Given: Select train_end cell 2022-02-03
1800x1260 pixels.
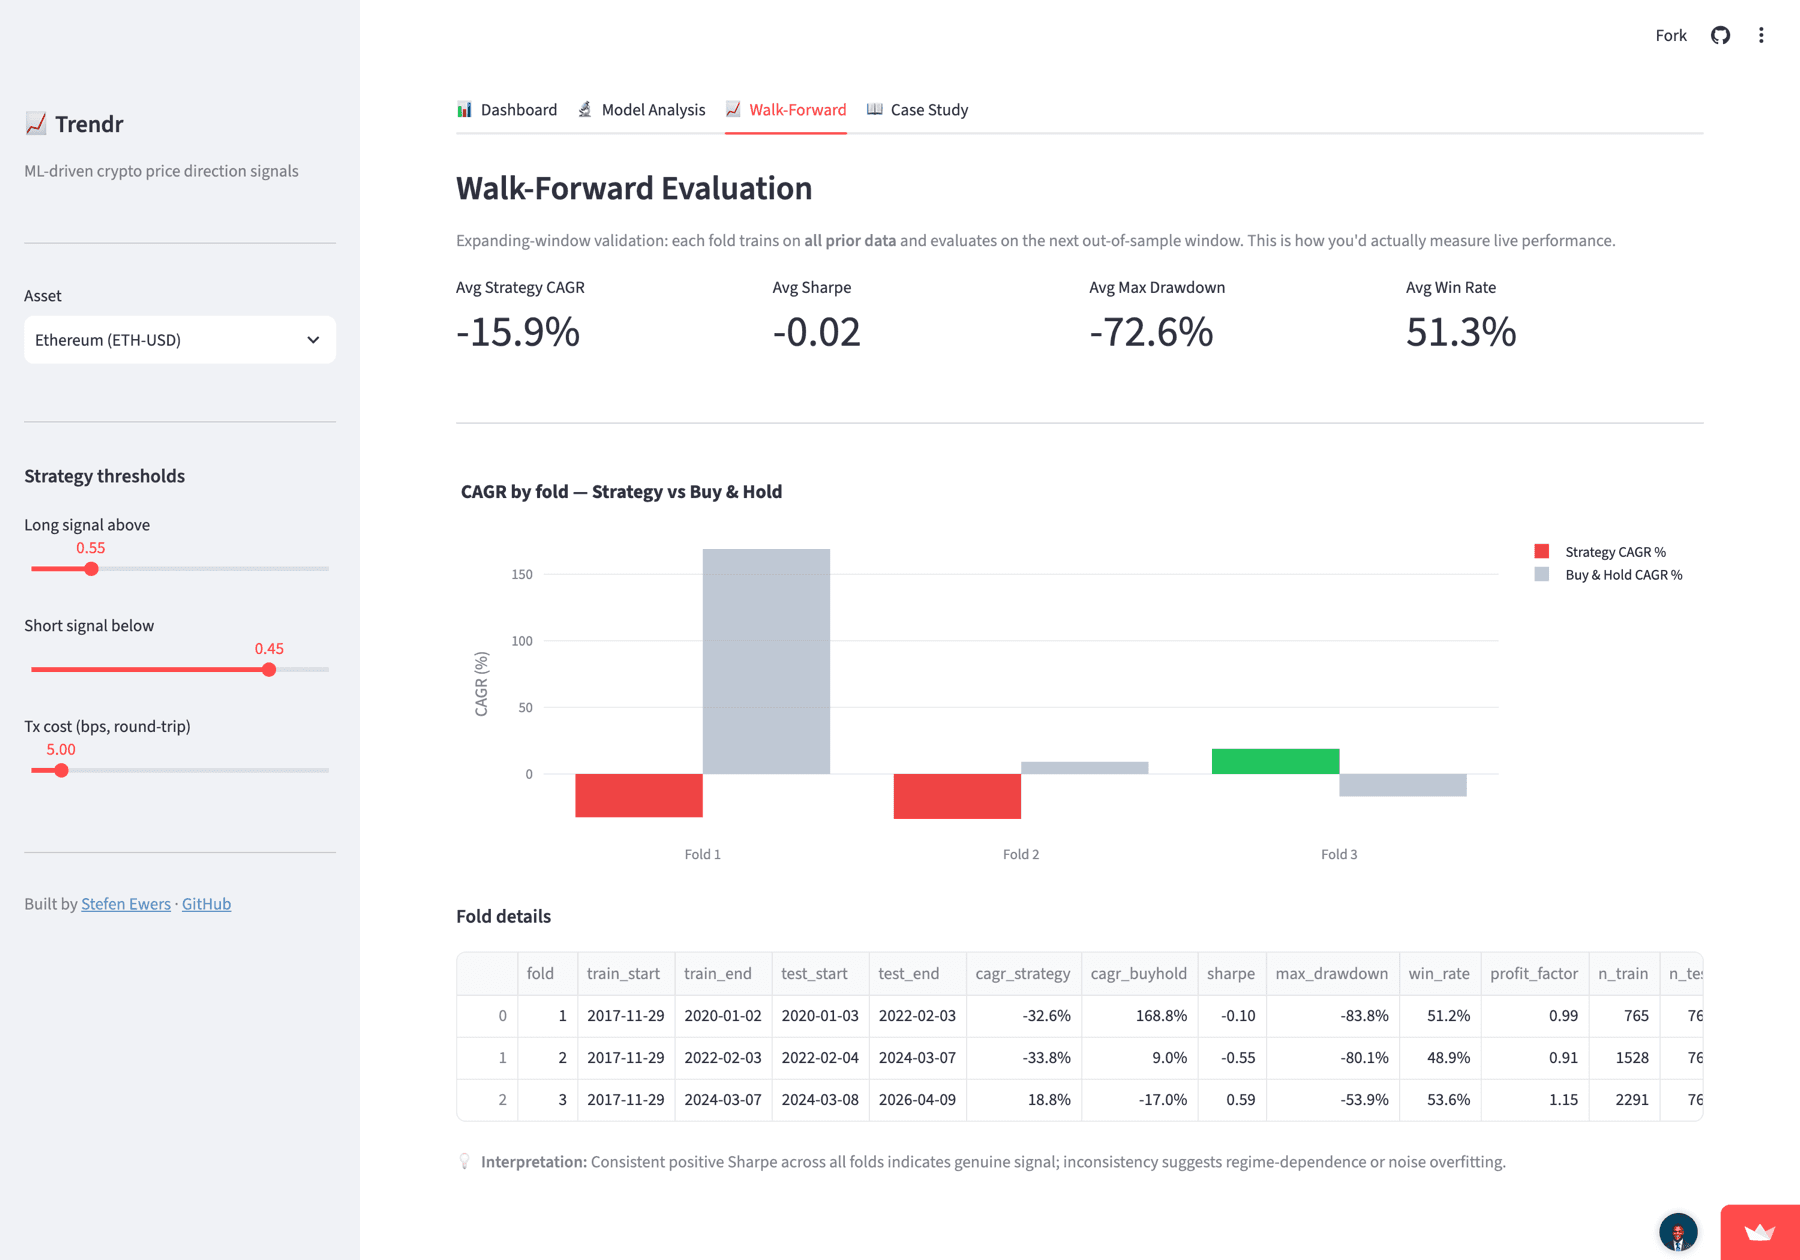Looking at the screenshot, I should click(722, 1057).
